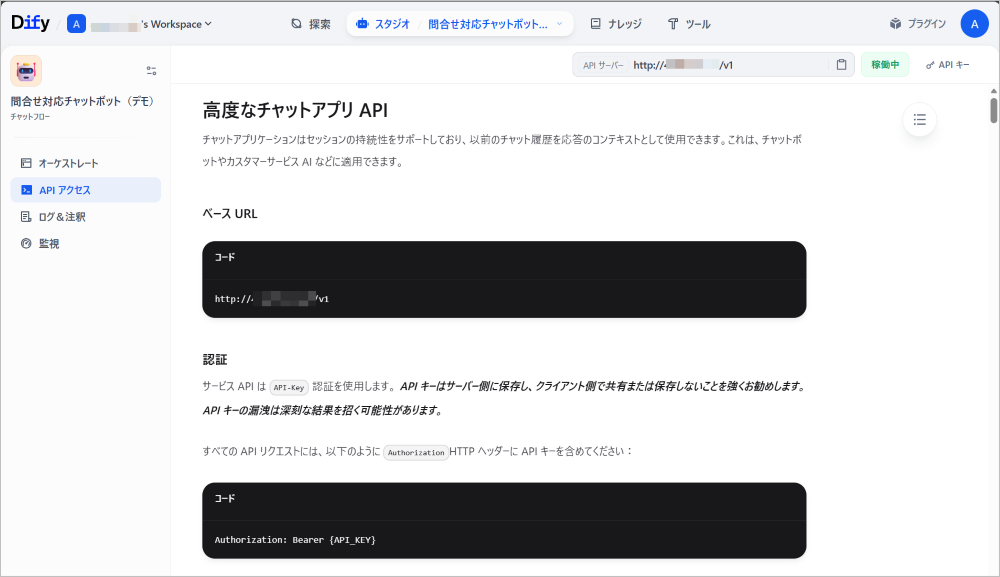Open app settings sliders icon in sidebar

151,71
